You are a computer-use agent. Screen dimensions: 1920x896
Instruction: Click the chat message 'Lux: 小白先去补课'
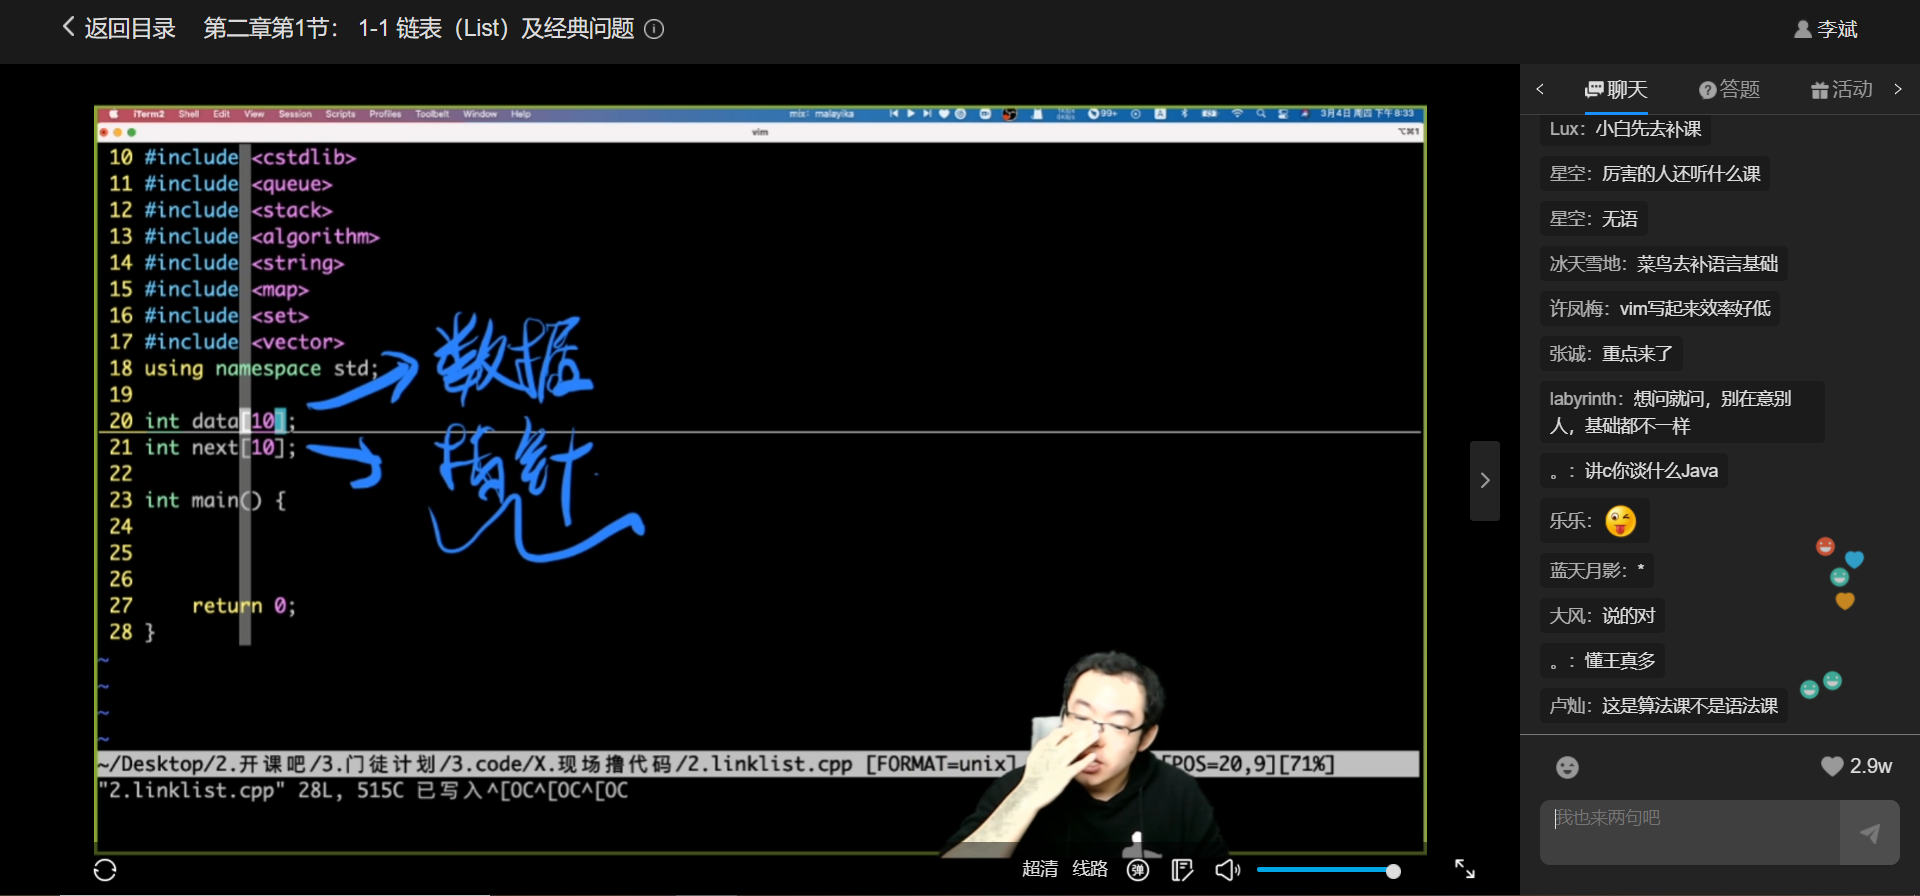[x=1625, y=128]
